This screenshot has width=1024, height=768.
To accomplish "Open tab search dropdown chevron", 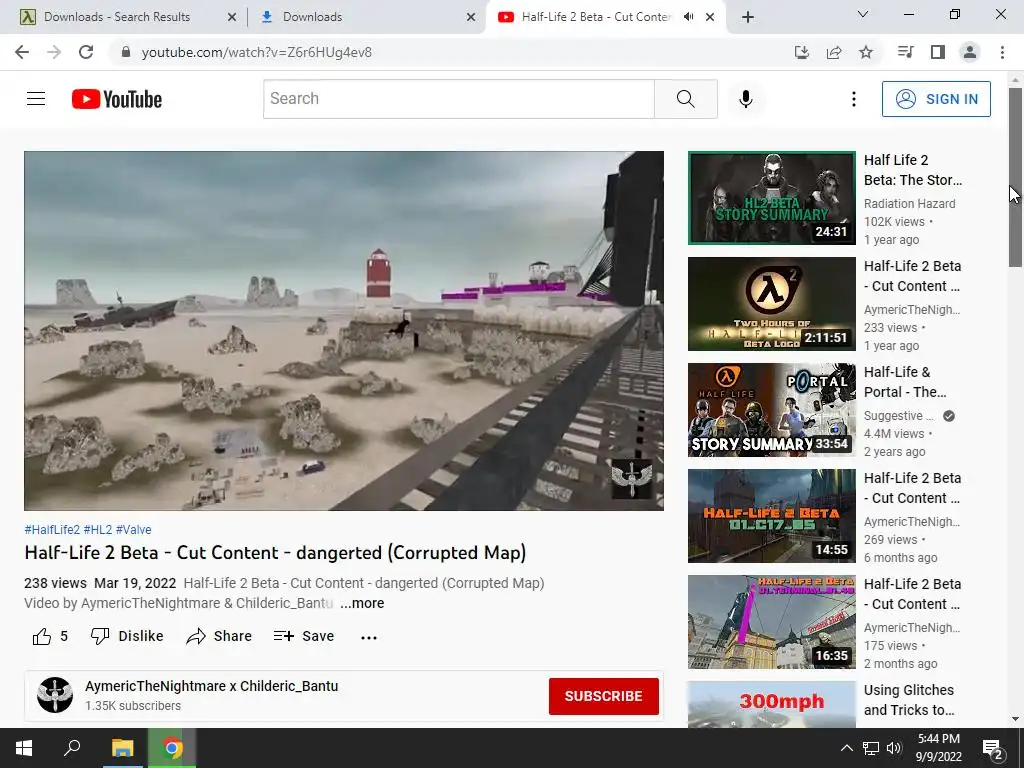I will (x=863, y=14).
